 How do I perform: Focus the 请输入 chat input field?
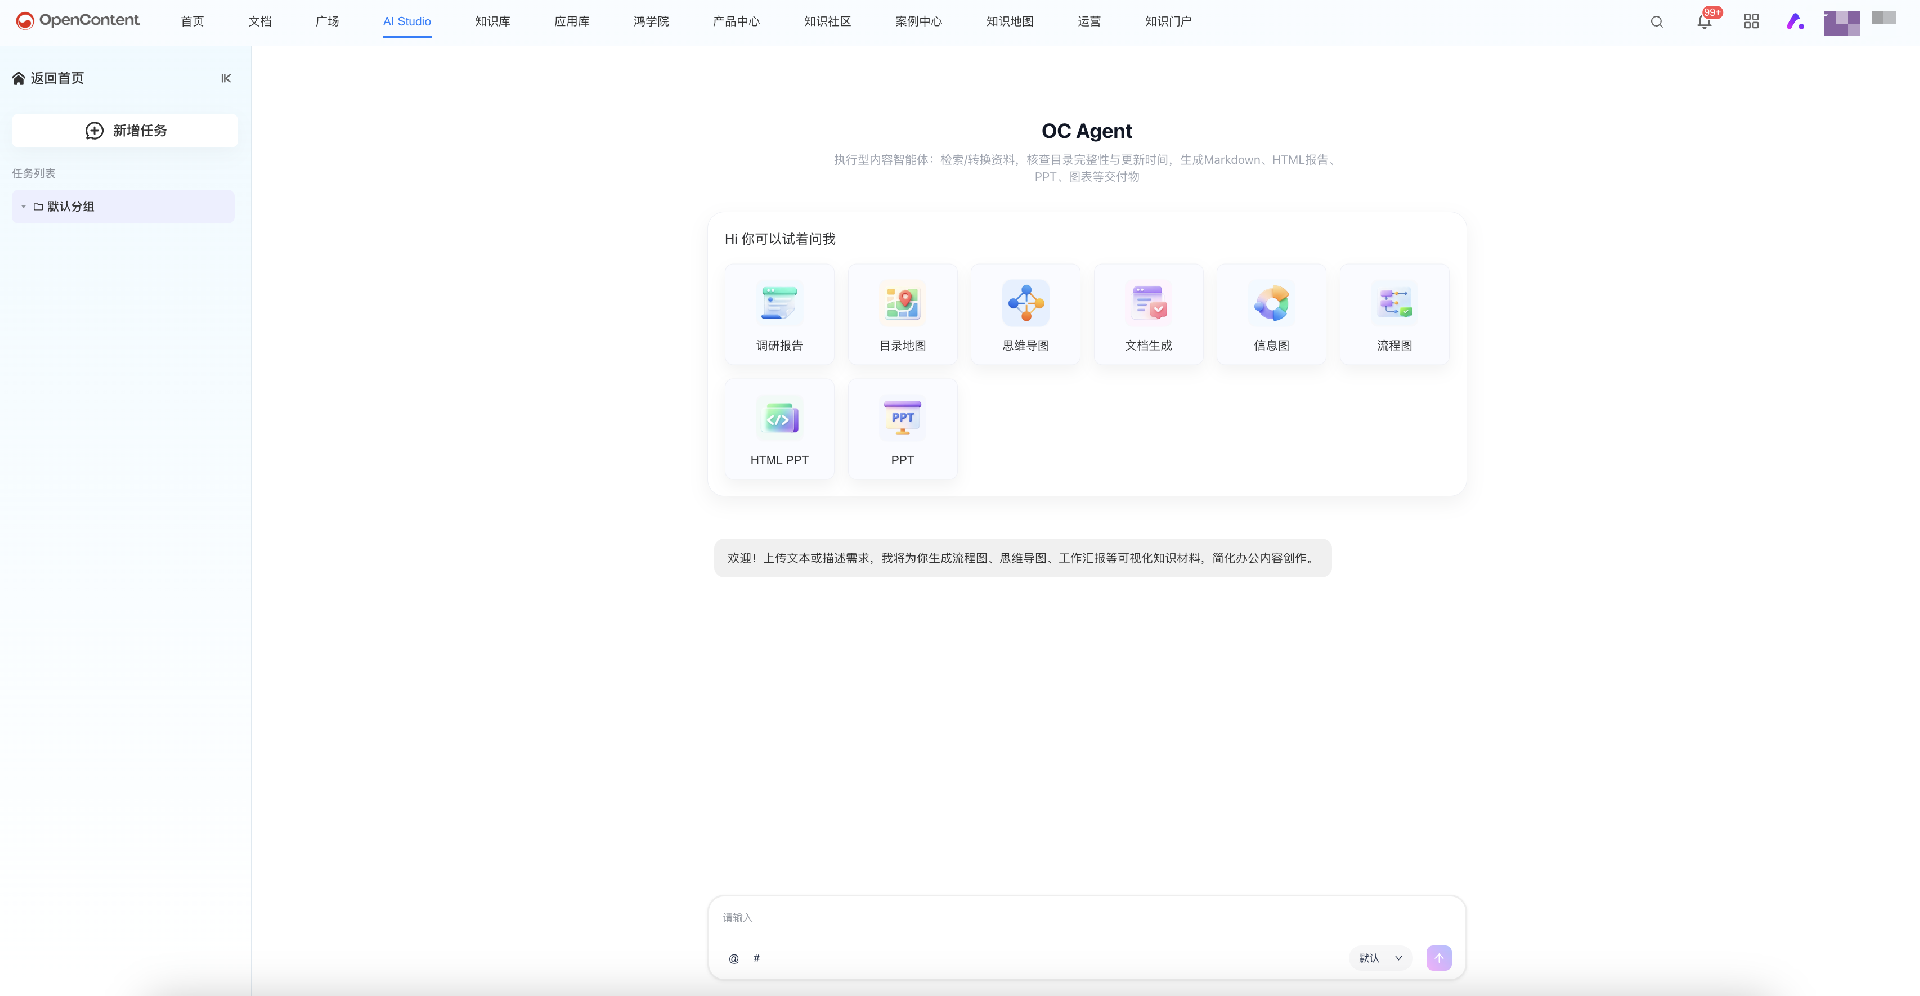pos(1087,918)
